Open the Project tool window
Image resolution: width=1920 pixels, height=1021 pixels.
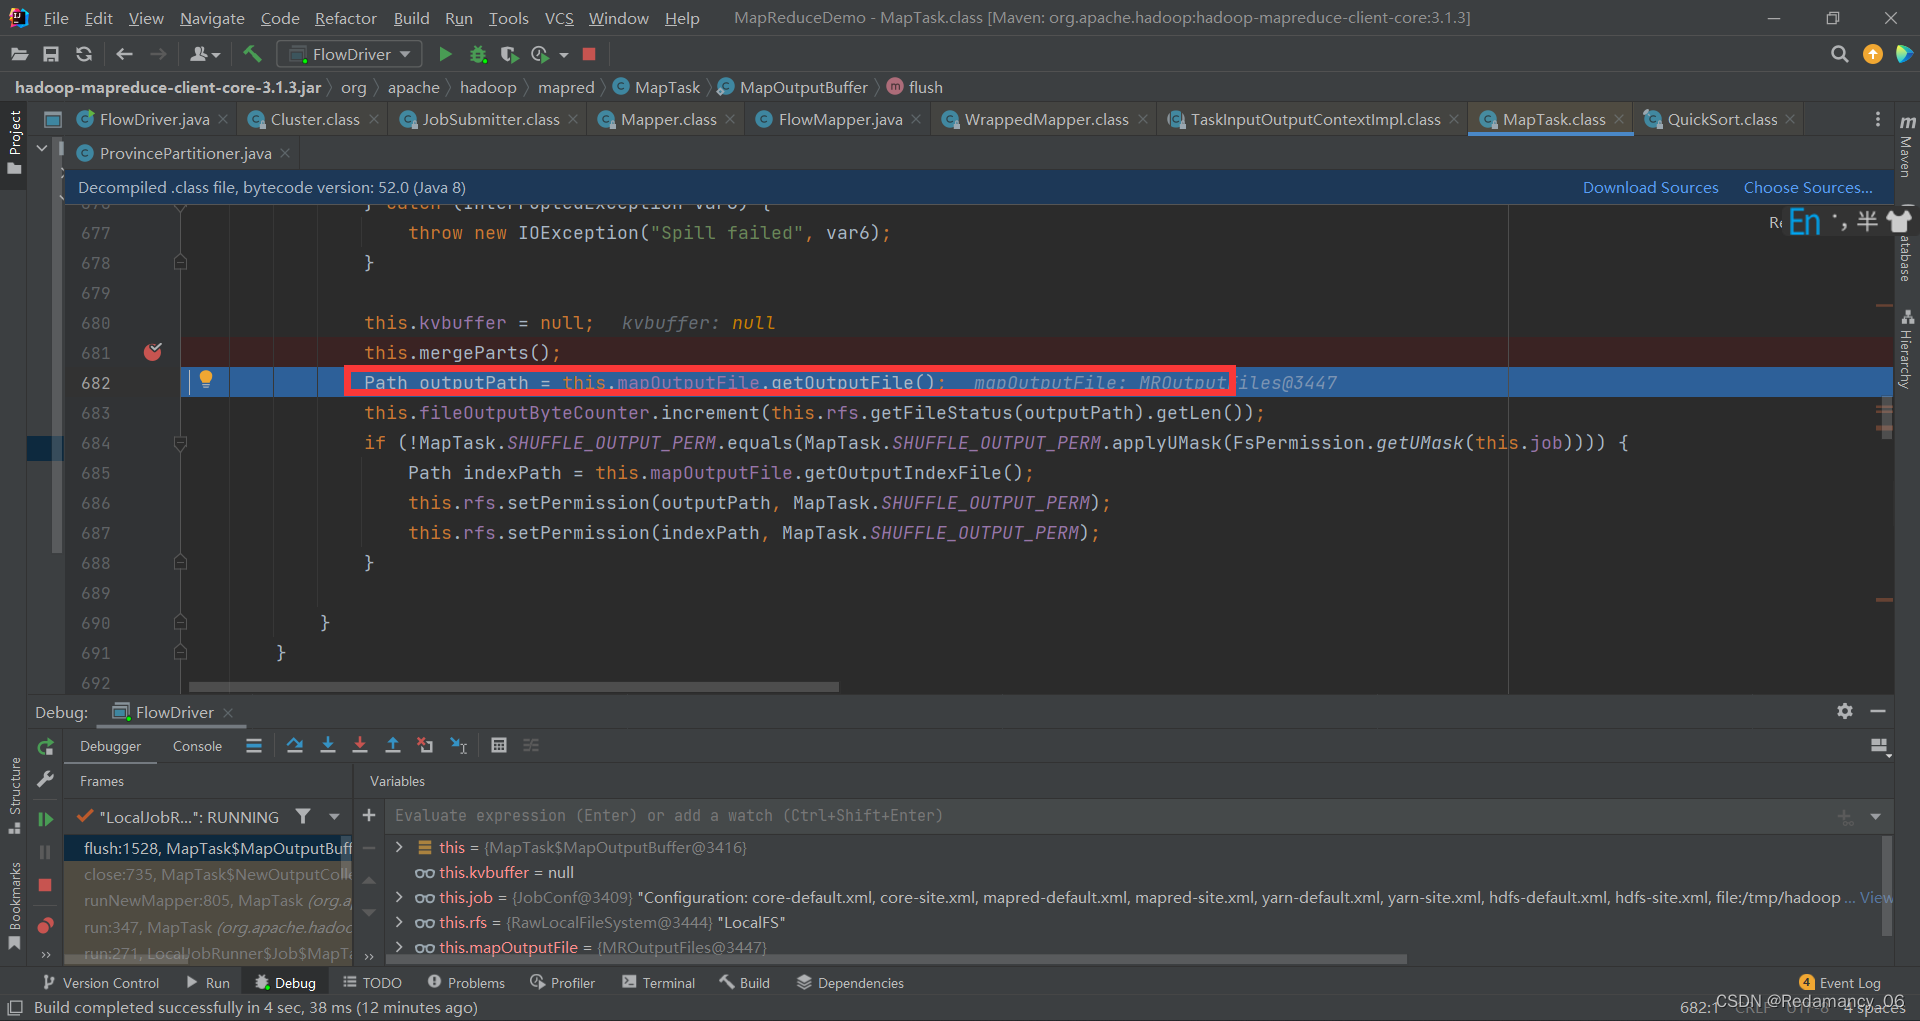pyautogui.click(x=14, y=142)
